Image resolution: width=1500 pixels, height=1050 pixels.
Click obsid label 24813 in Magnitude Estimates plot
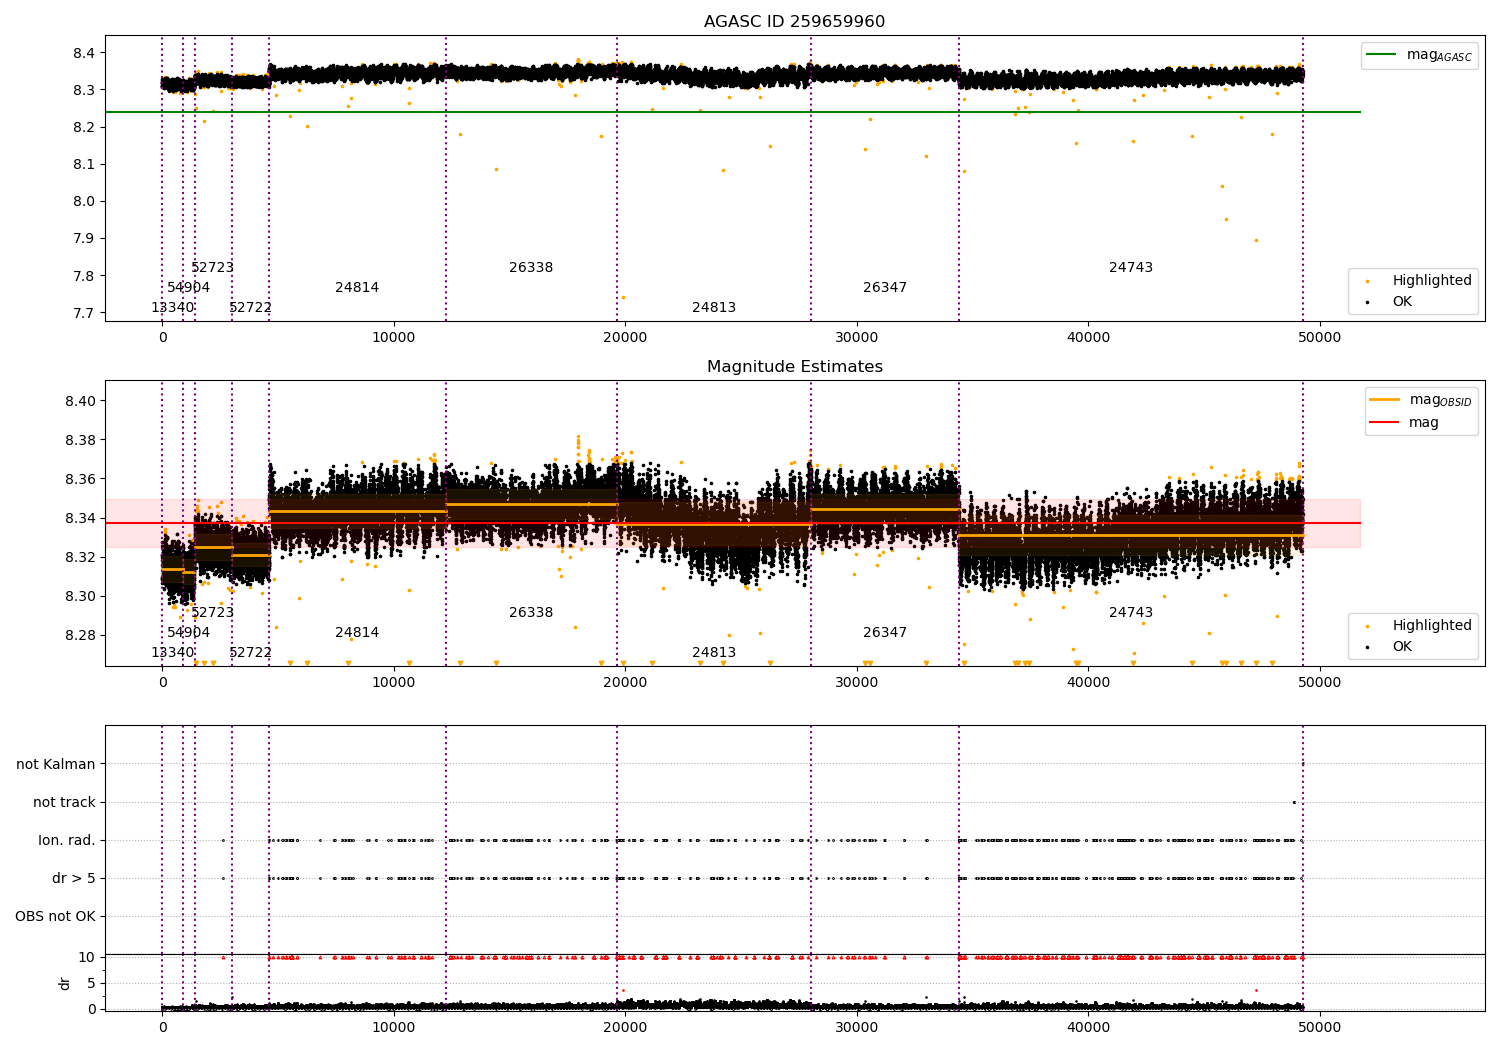pyautogui.click(x=714, y=653)
